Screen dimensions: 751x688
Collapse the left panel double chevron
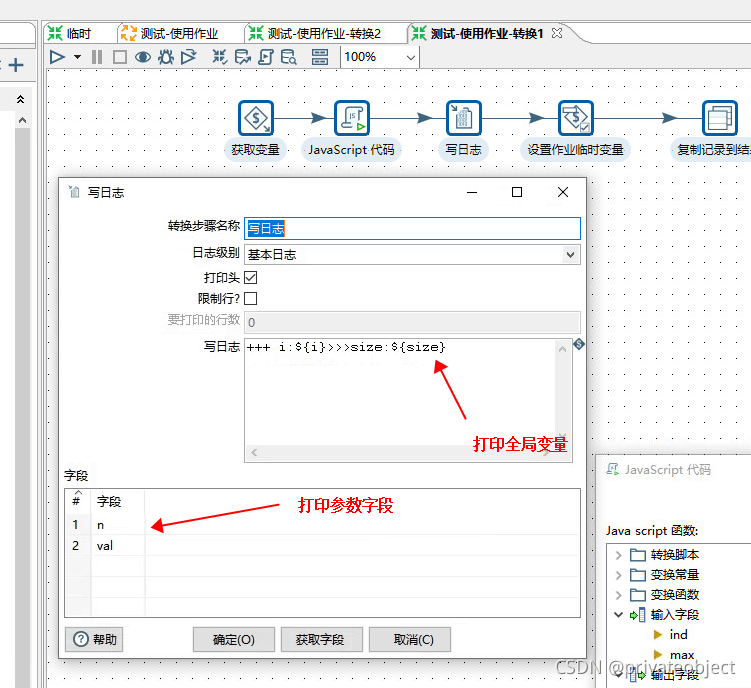point(20,99)
